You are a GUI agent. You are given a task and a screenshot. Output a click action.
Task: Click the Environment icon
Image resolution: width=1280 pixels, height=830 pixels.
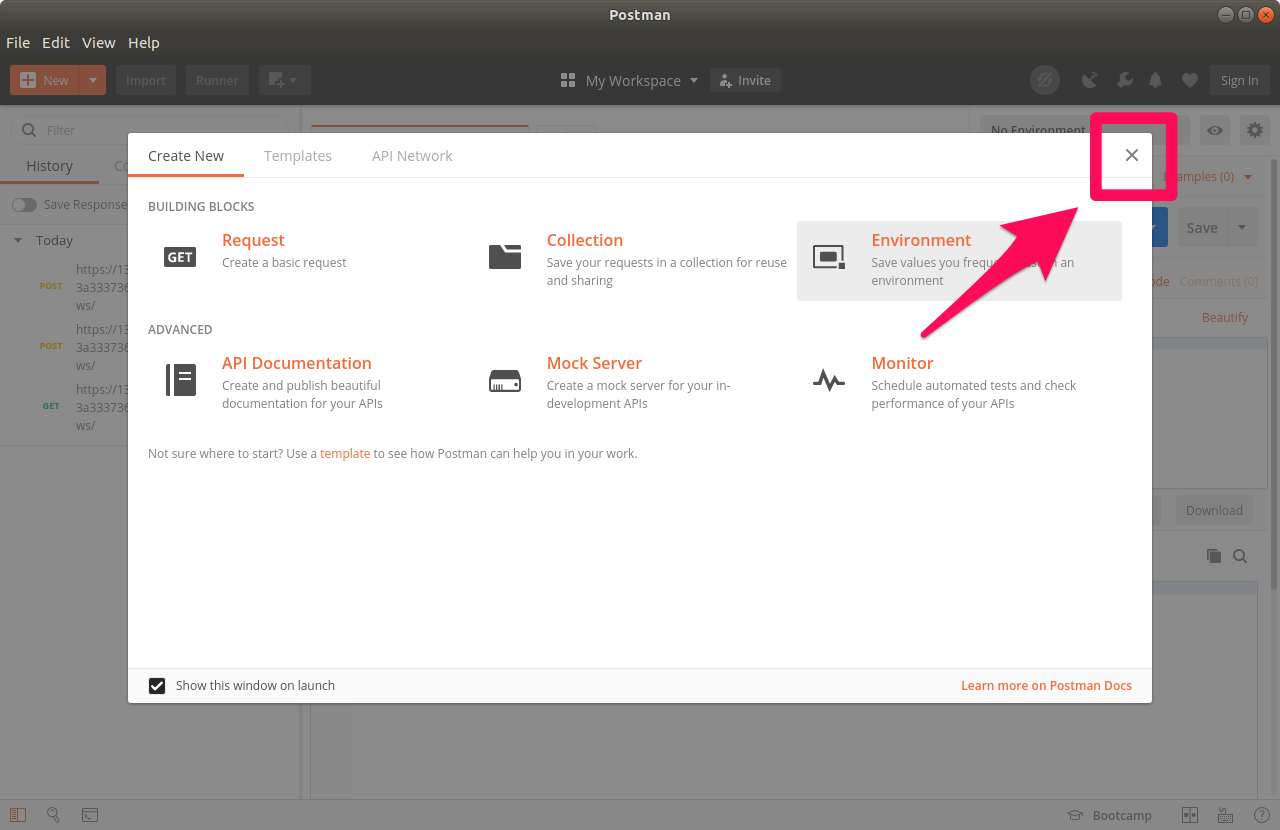coord(829,257)
